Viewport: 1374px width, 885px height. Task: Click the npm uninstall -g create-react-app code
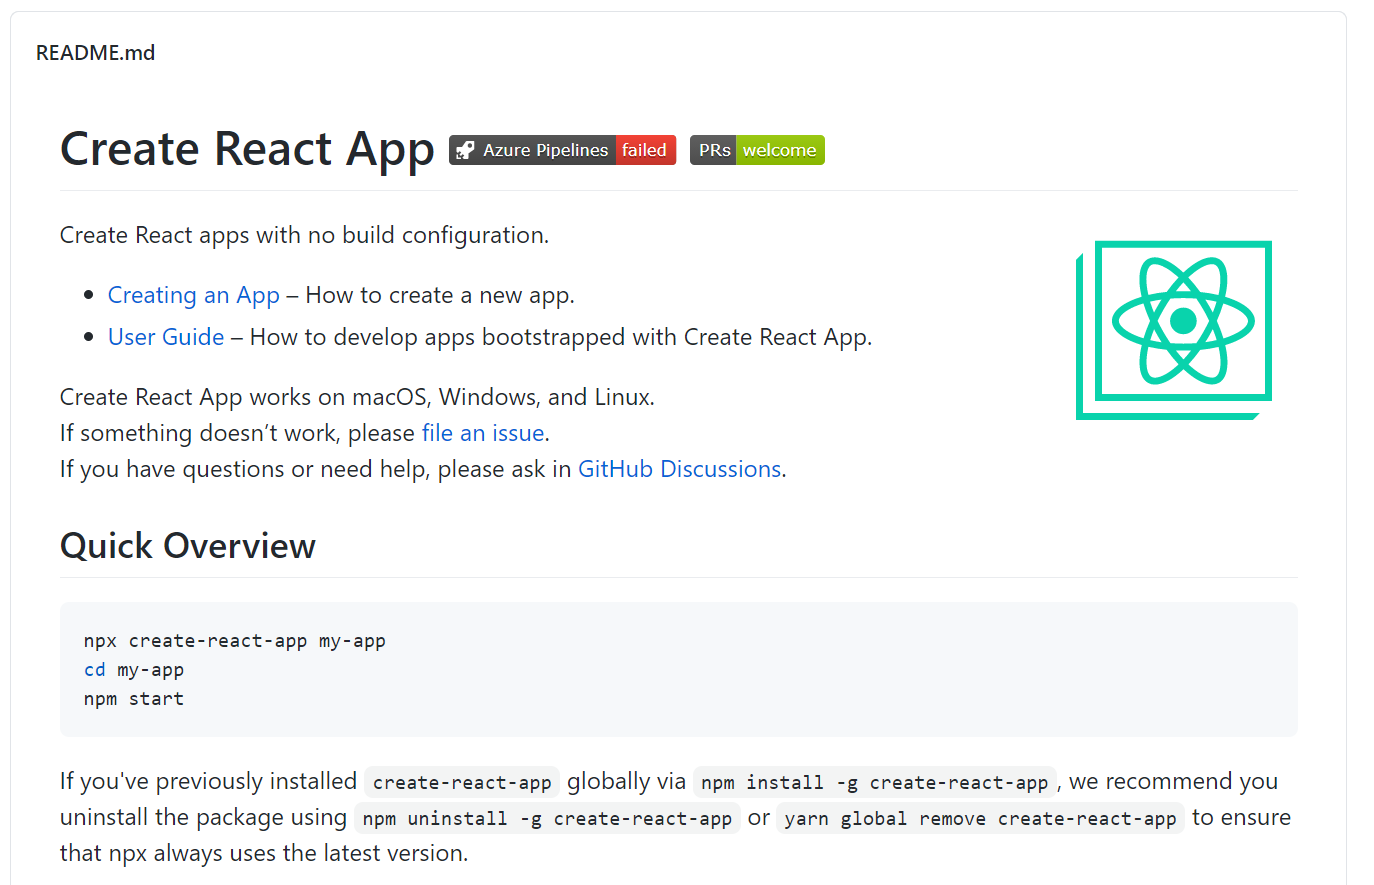[x=547, y=818]
